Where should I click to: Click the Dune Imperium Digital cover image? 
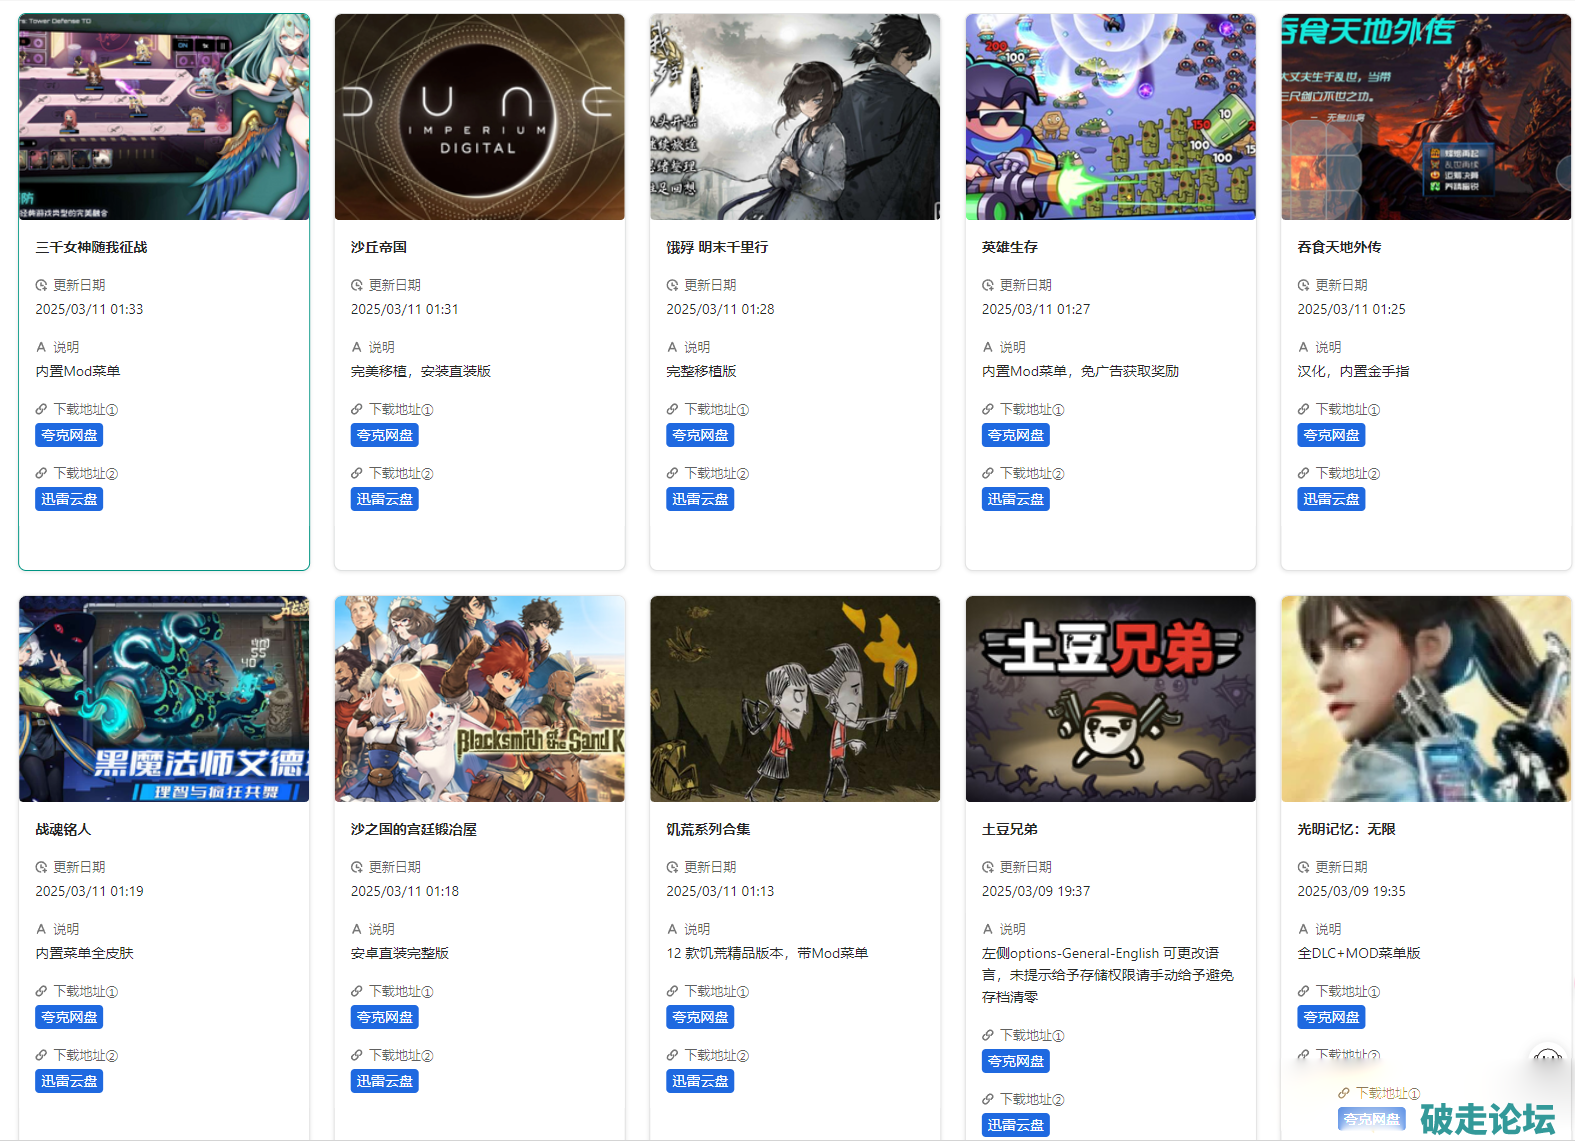tap(479, 117)
